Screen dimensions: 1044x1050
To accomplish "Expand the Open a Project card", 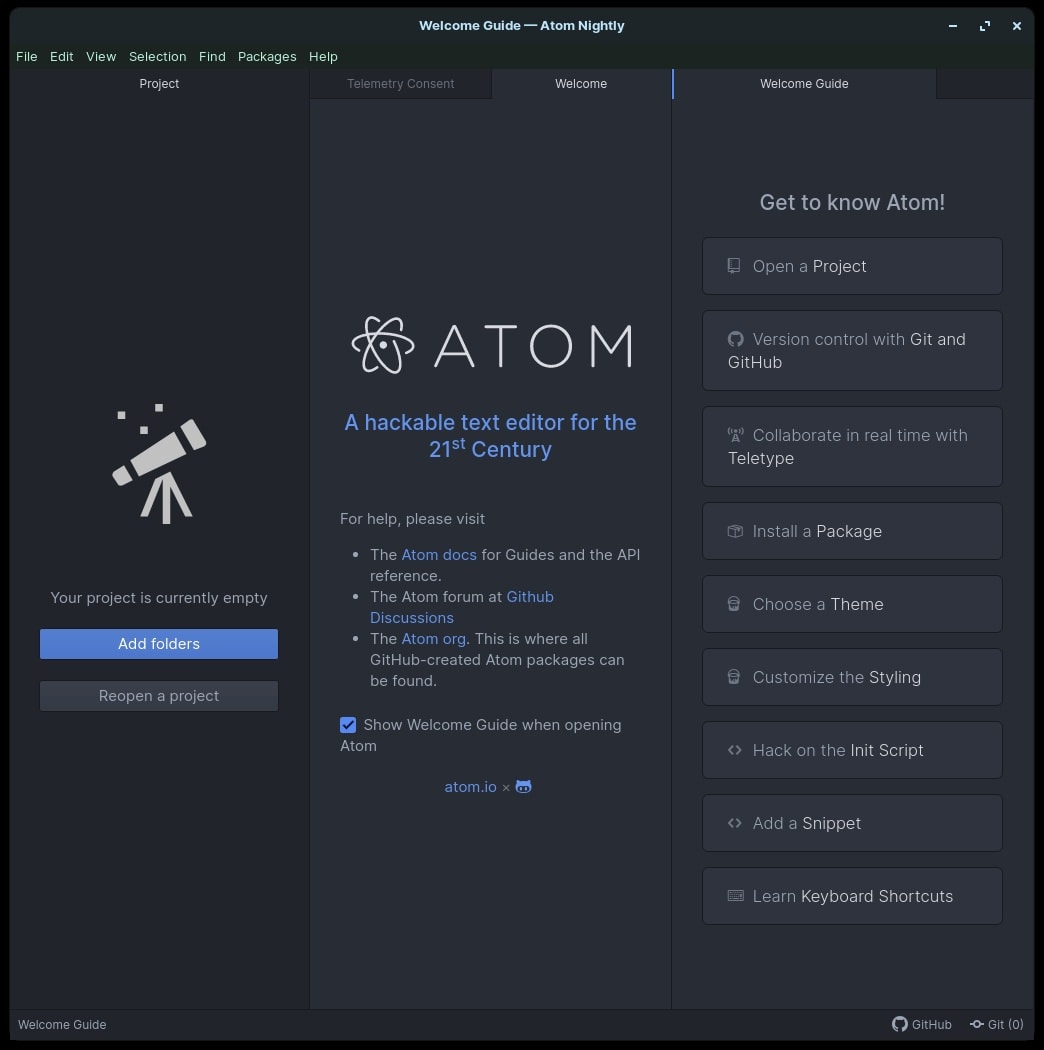I will (852, 266).
